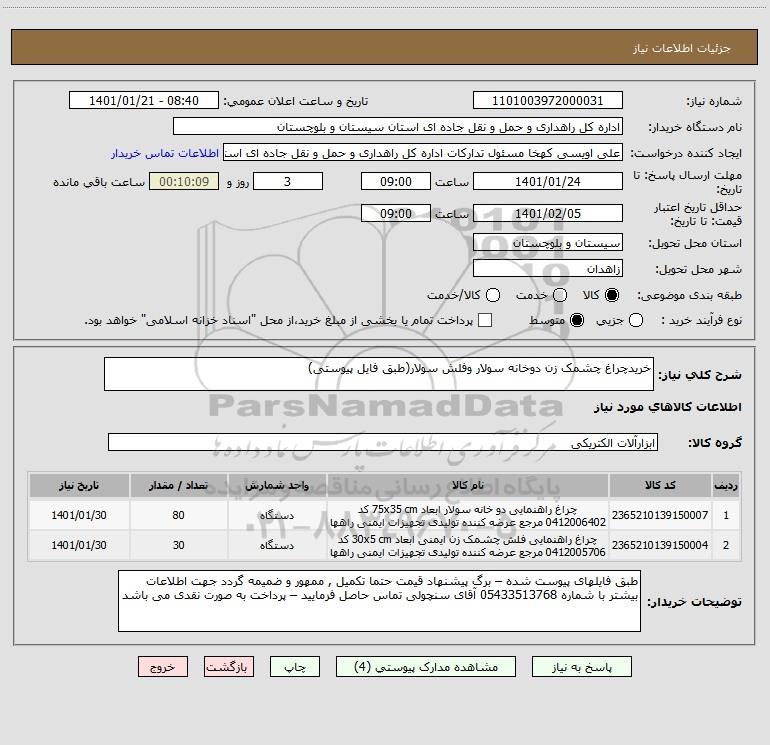Viewport: 770px width, 745px height.
Task: Click the response deadline hour field 09:00
Action: coord(396,181)
